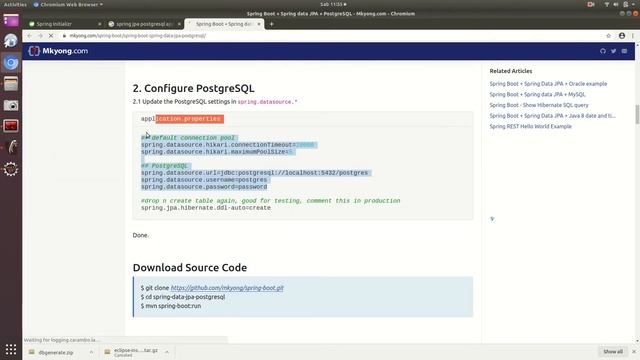This screenshot has width=640, height=360.
Task: Open the dbgenerate.zip download
Action: coord(56,352)
